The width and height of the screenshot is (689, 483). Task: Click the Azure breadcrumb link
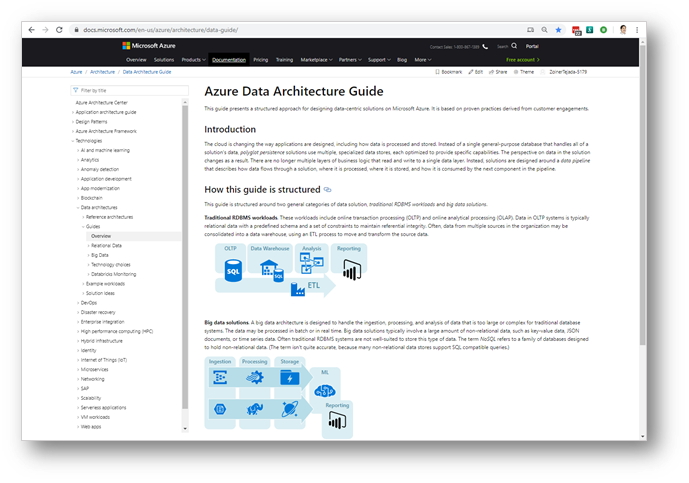click(x=76, y=72)
